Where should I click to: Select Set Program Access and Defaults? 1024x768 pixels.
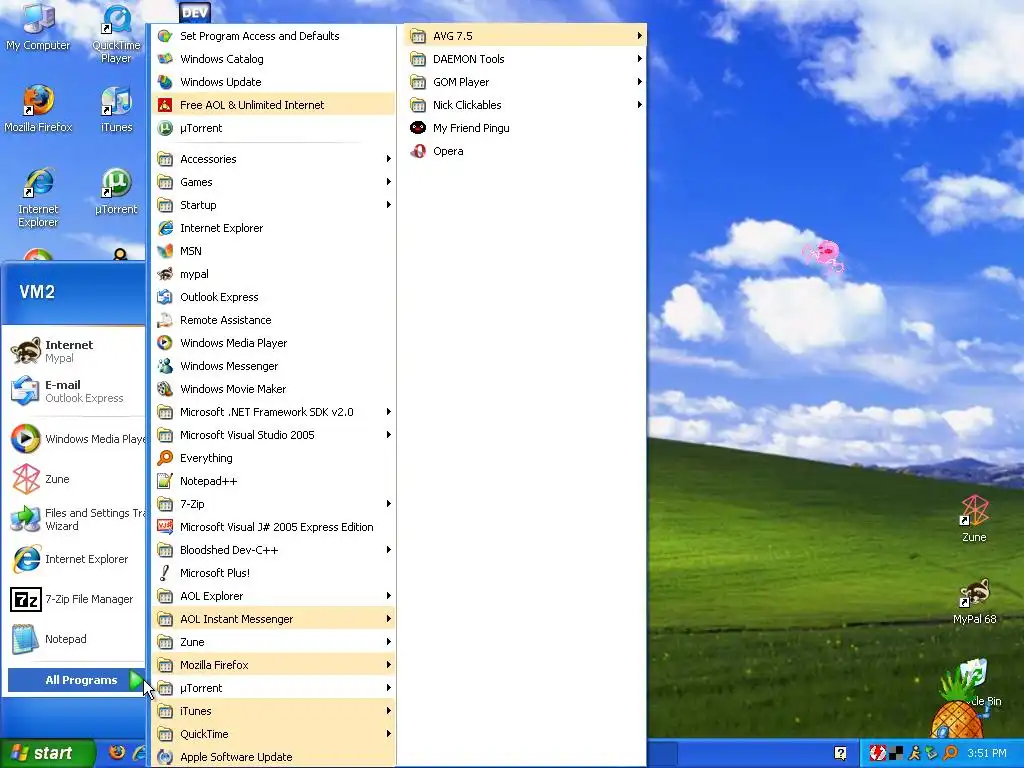tap(274, 36)
